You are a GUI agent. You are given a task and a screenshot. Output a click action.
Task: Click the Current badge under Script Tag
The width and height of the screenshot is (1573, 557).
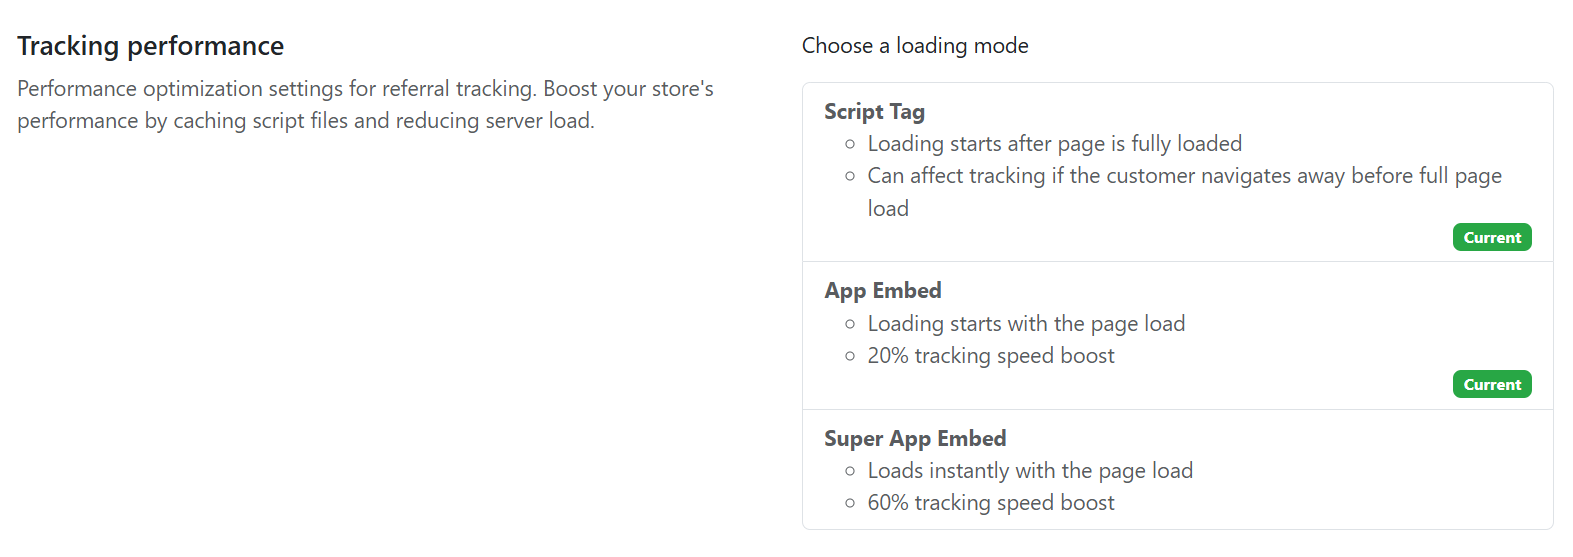pyautogui.click(x=1491, y=238)
